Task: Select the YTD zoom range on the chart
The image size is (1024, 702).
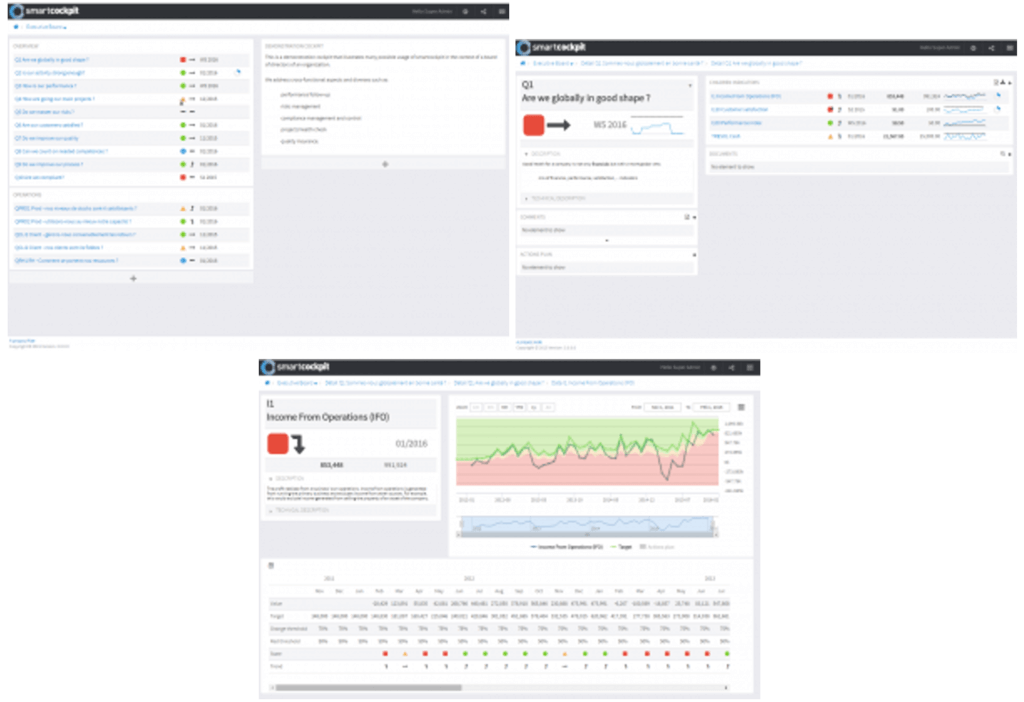Action: [x=520, y=407]
